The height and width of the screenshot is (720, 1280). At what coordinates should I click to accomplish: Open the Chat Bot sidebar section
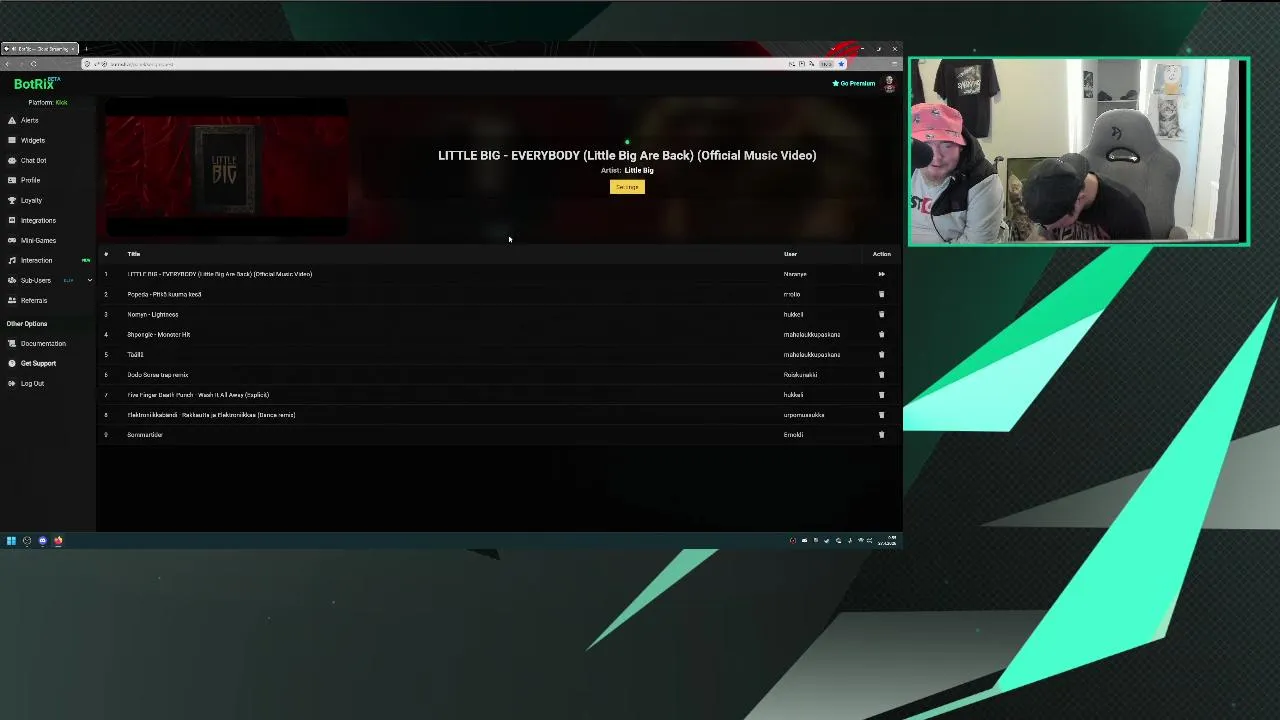point(33,160)
